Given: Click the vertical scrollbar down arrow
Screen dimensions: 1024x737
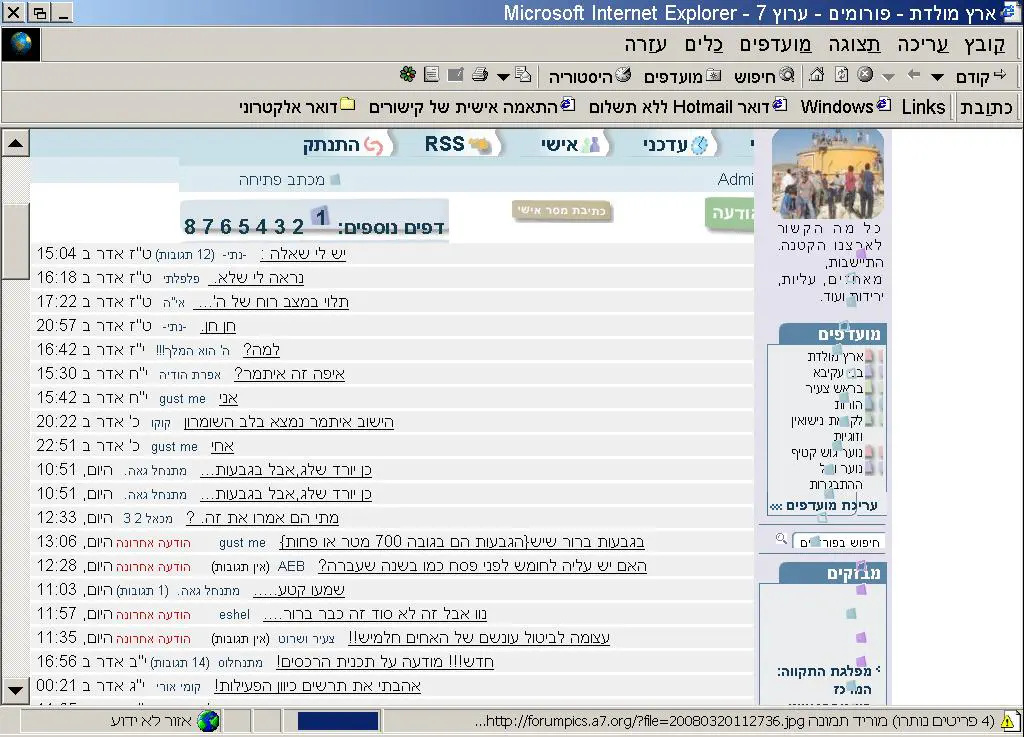Looking at the screenshot, I should [15, 690].
